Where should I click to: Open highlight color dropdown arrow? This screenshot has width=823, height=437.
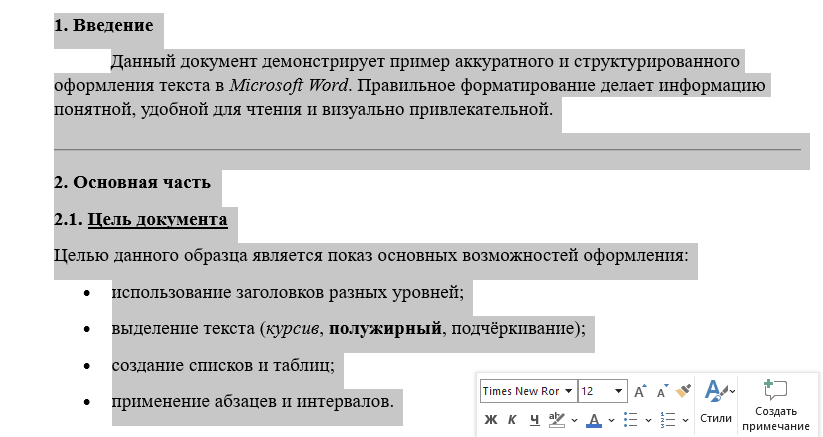[x=574, y=420]
